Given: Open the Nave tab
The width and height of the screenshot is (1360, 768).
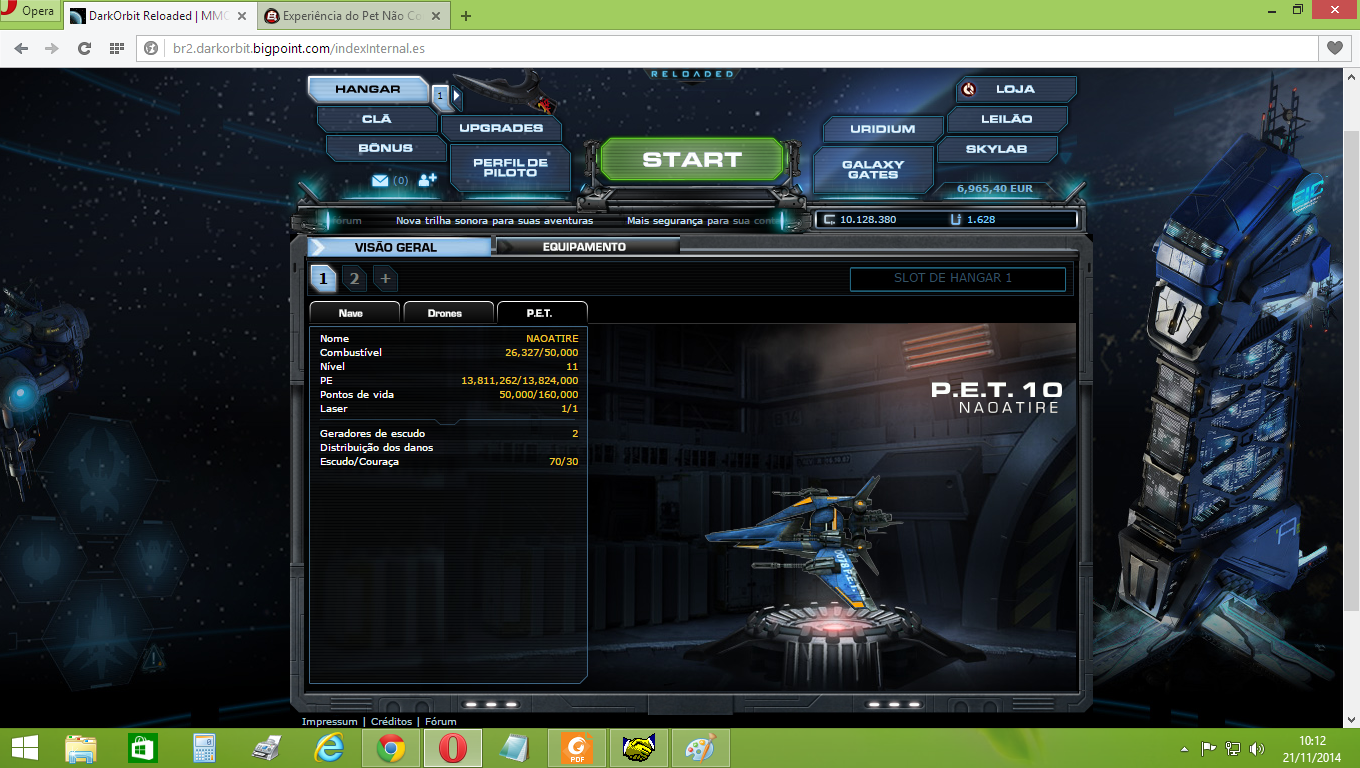Looking at the screenshot, I should click(x=355, y=312).
